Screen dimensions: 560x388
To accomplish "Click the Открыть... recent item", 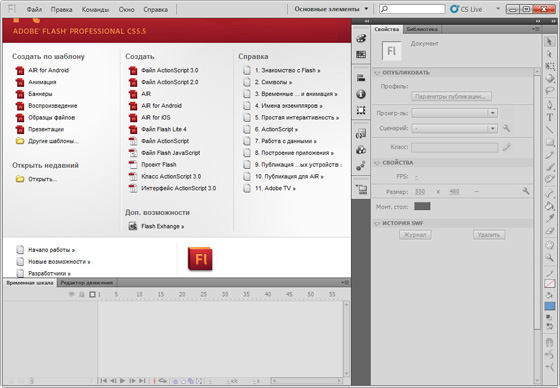I will tap(36, 179).
